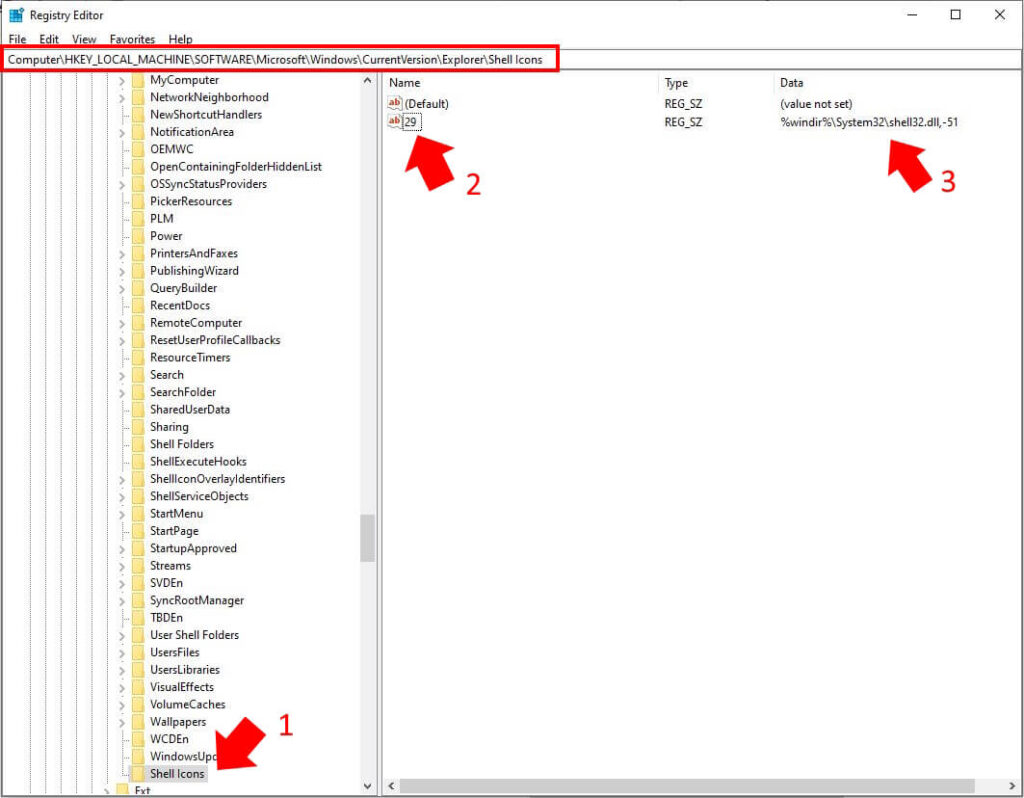This screenshot has width=1024, height=798.
Task: Open the Edit menu
Action: (x=49, y=39)
